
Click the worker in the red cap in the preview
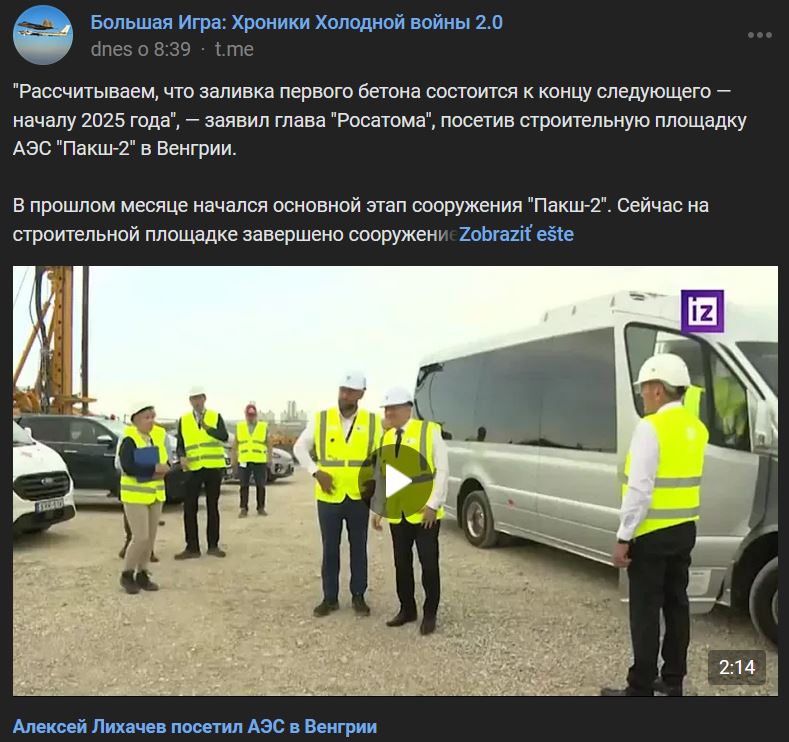tap(252, 460)
